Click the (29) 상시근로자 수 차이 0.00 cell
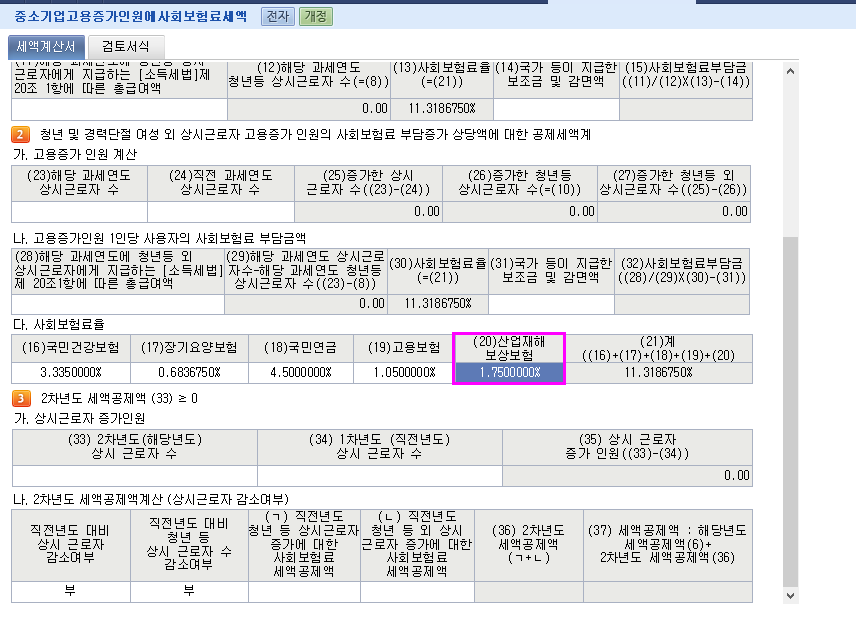This screenshot has height=632, width=856. tap(306, 304)
